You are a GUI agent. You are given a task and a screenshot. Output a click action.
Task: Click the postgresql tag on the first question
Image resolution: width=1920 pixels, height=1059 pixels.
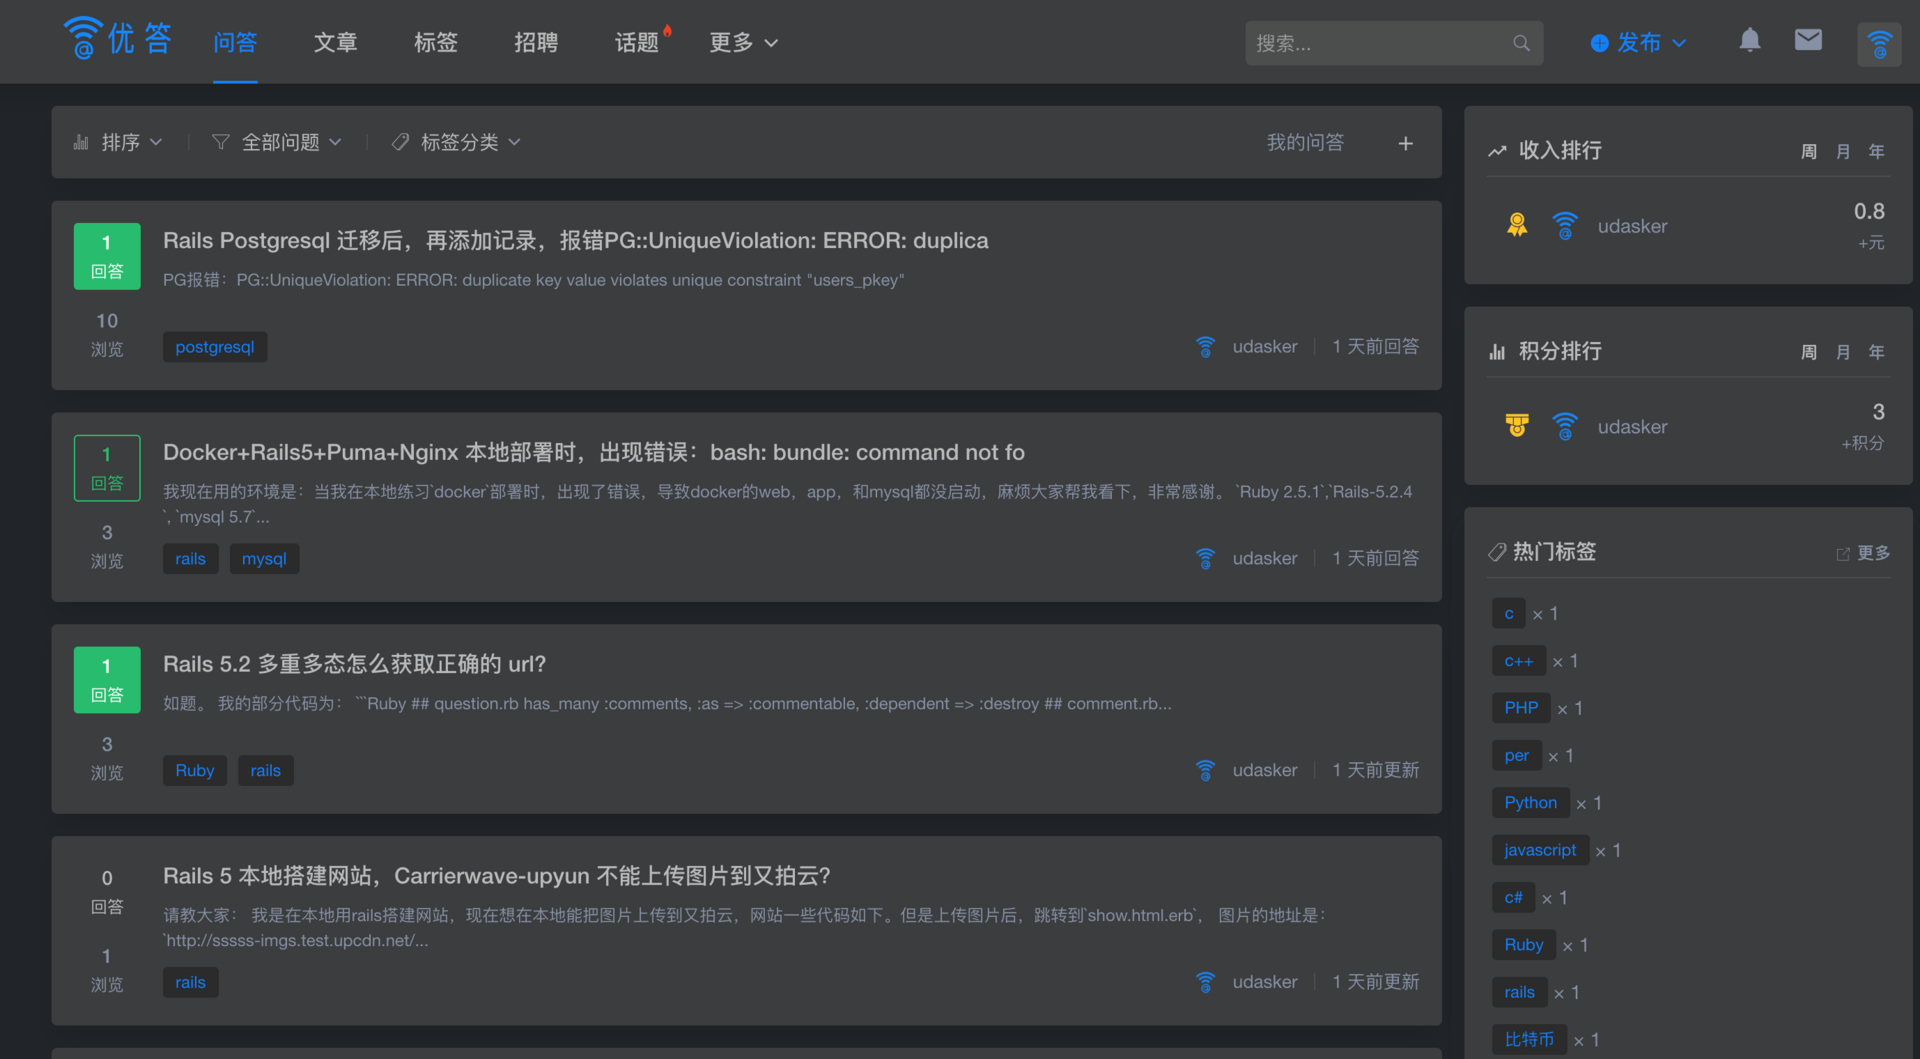pos(215,347)
